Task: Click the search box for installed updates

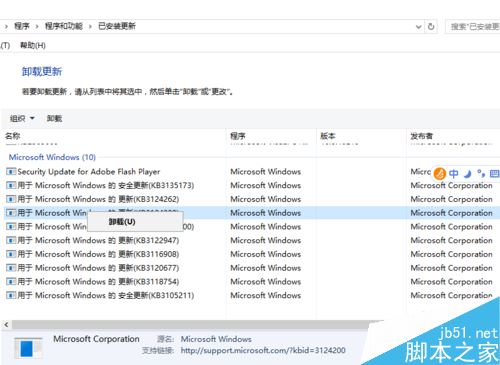Action: (473, 27)
